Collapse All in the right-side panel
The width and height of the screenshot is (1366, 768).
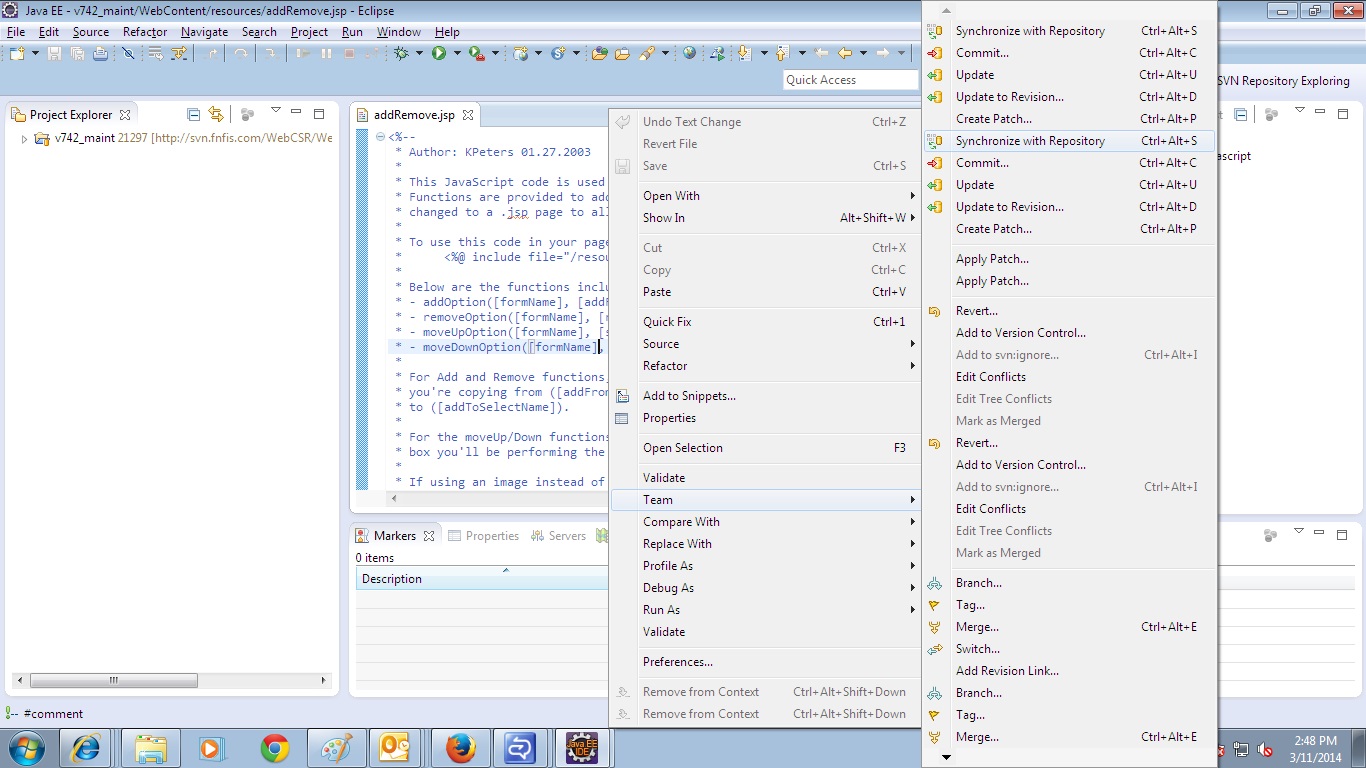pos(1240,115)
